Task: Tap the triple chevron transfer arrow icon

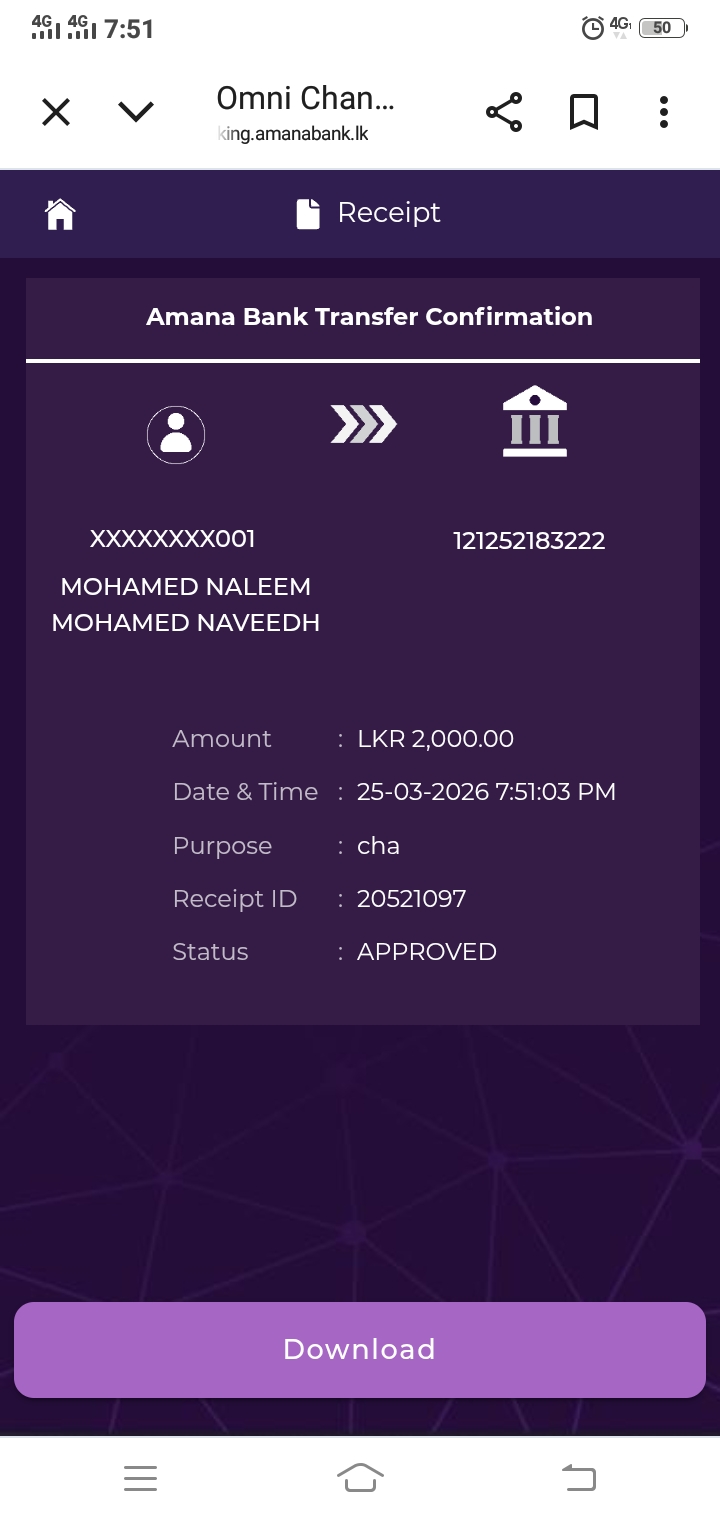Action: click(363, 425)
